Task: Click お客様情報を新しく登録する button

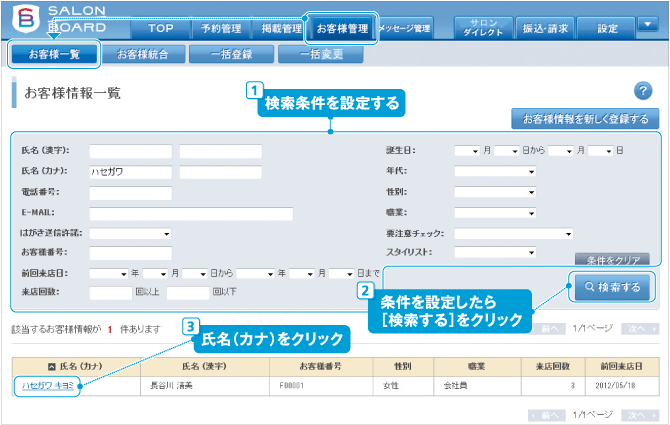Action: click(x=585, y=119)
